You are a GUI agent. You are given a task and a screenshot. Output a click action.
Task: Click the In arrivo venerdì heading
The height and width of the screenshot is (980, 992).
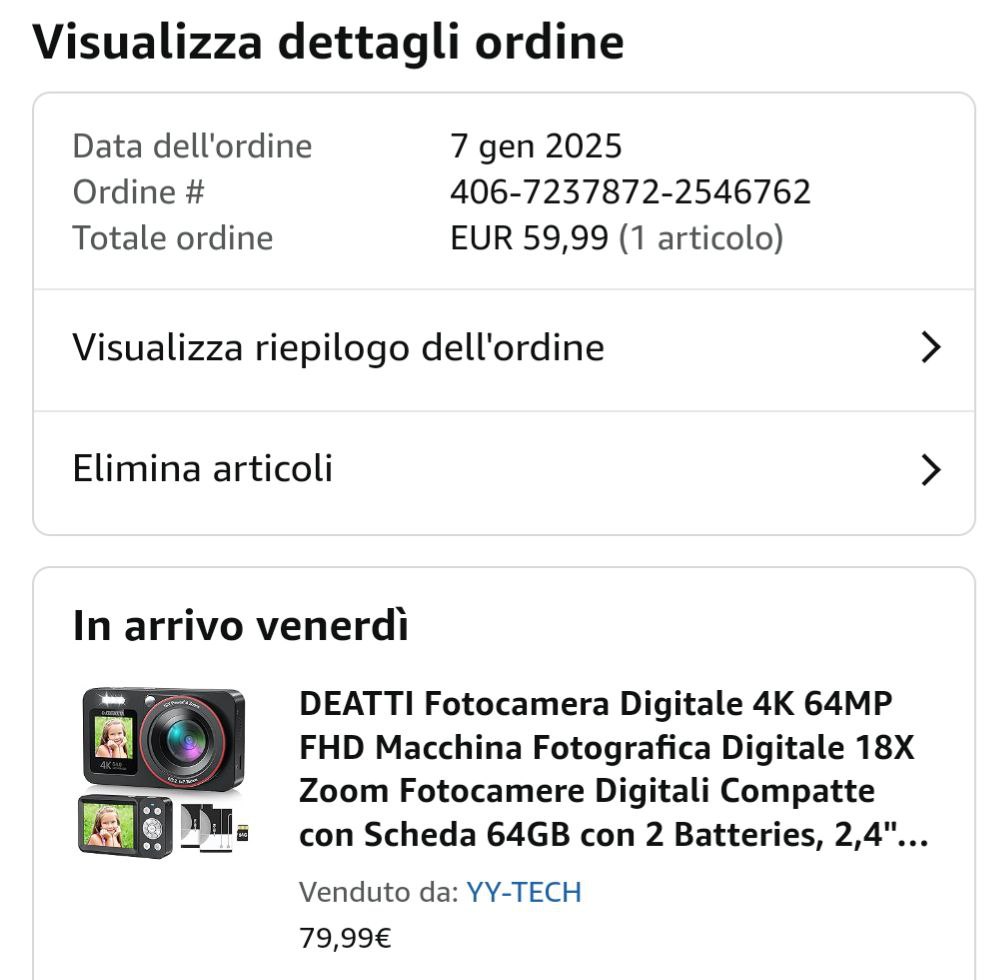pos(240,626)
